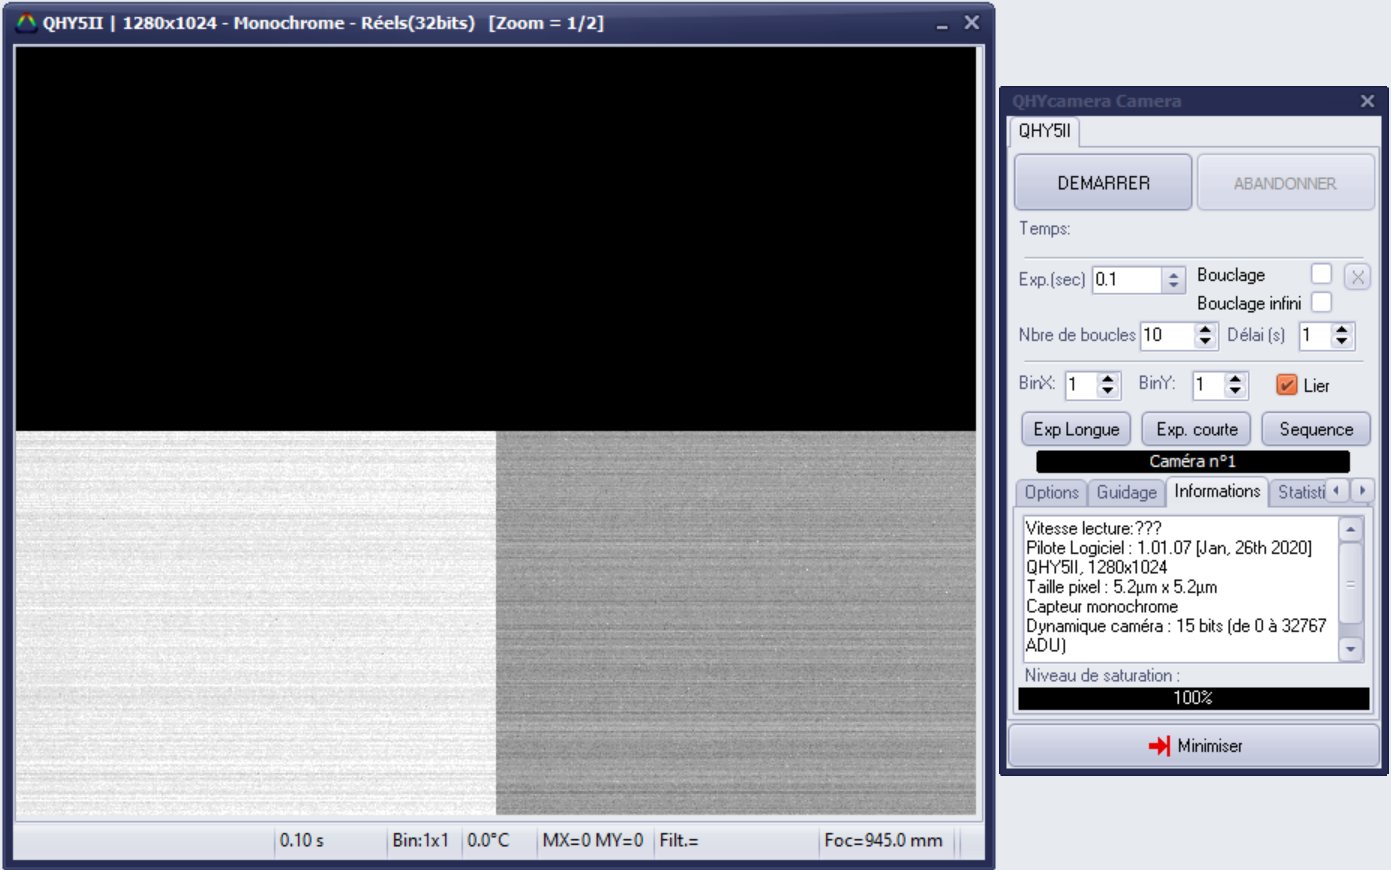
Task: Open the Sequence dialog button
Action: (1315, 429)
